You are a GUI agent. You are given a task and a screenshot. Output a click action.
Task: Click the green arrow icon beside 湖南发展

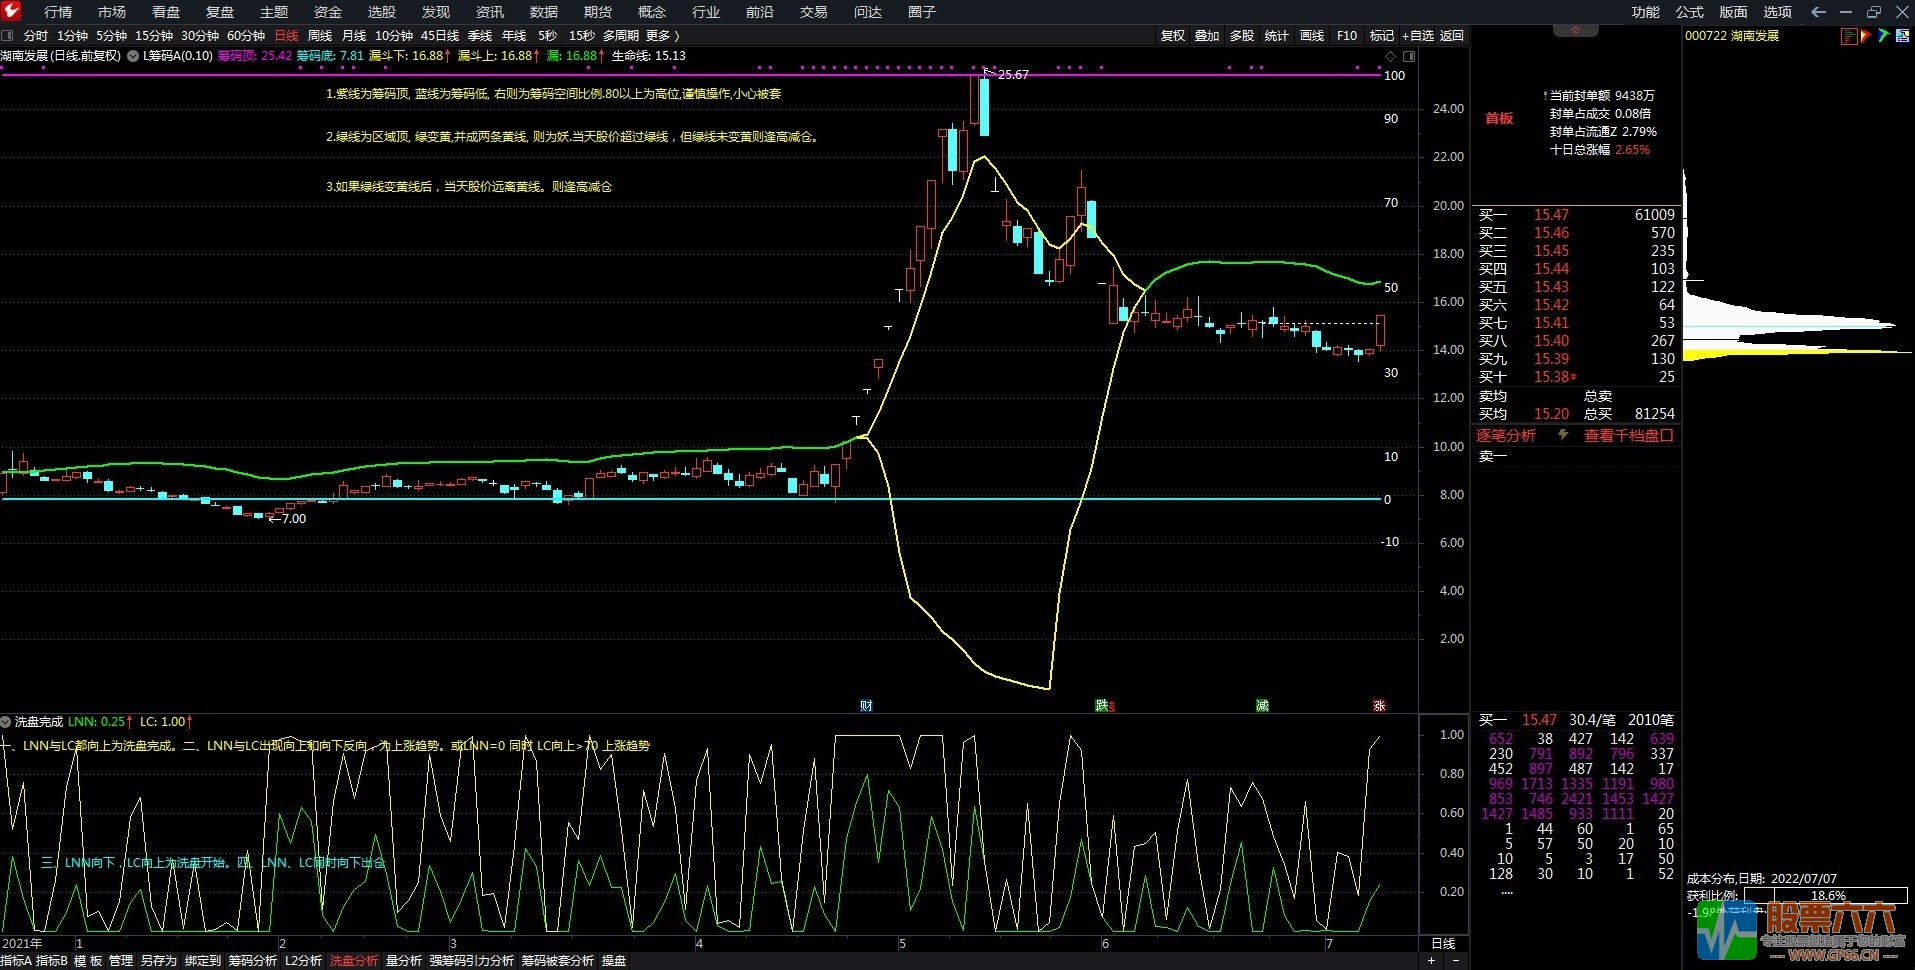pos(1884,36)
